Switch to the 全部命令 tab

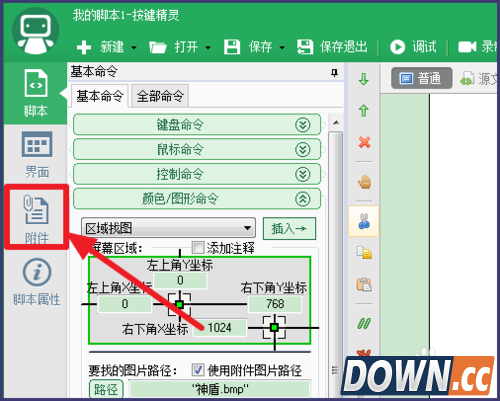tap(160, 96)
